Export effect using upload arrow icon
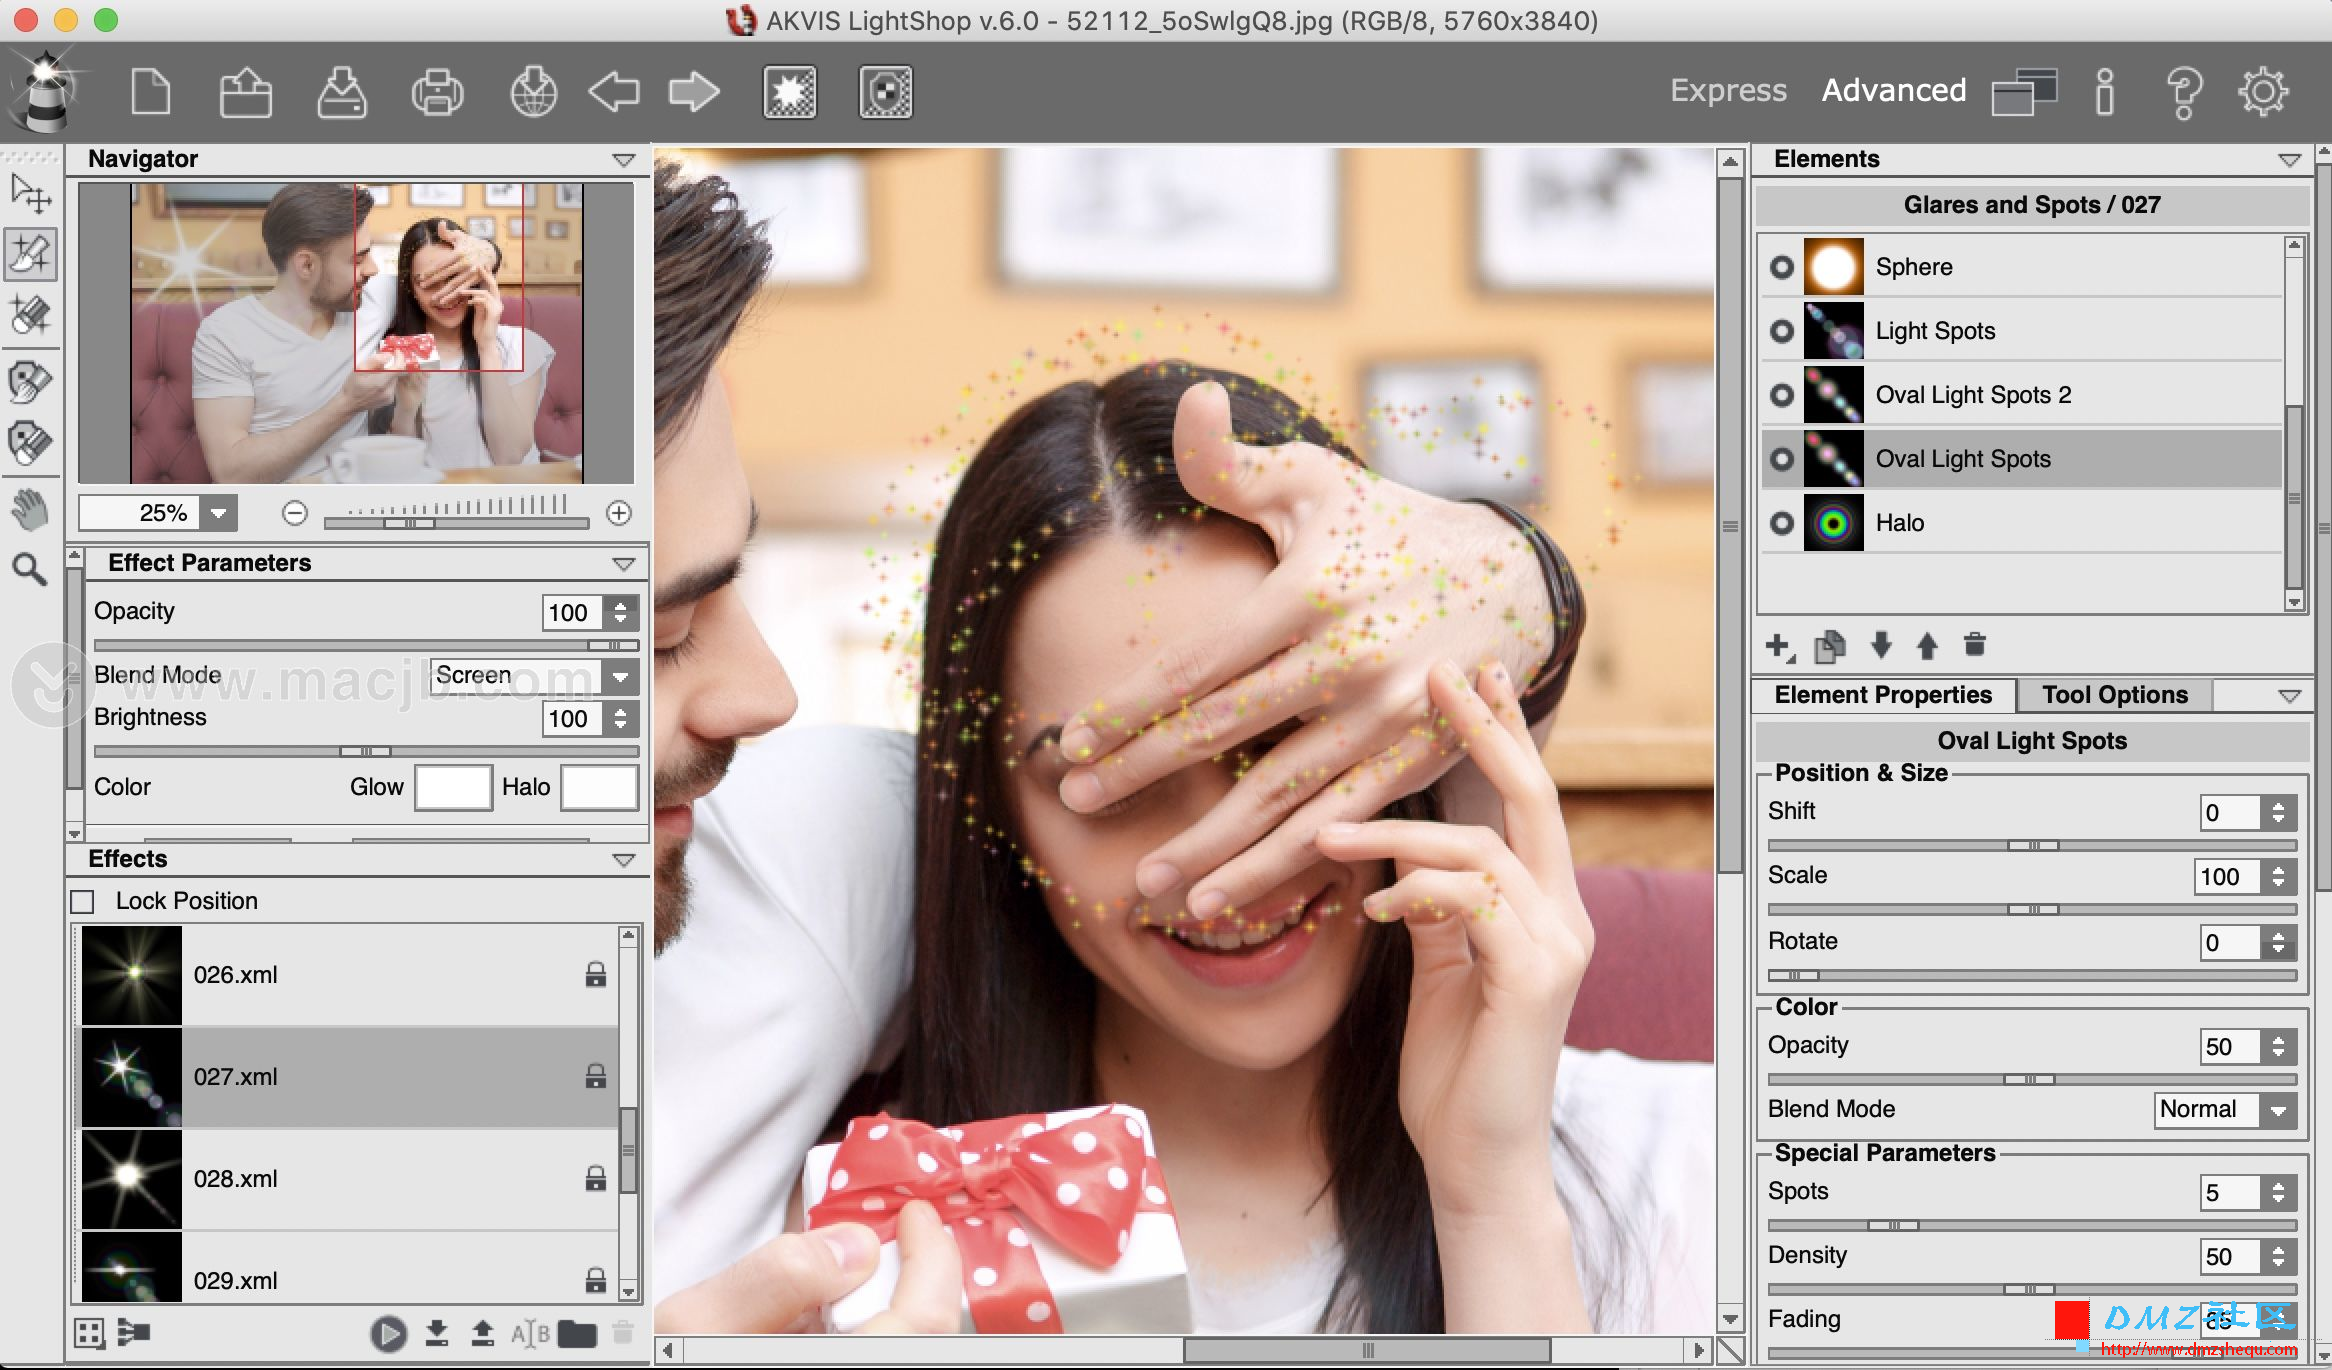 point(483,1332)
